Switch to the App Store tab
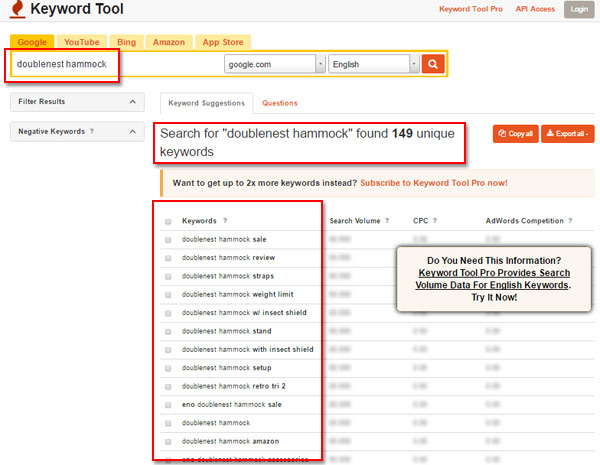Image resolution: width=600 pixels, height=465 pixels. click(223, 42)
